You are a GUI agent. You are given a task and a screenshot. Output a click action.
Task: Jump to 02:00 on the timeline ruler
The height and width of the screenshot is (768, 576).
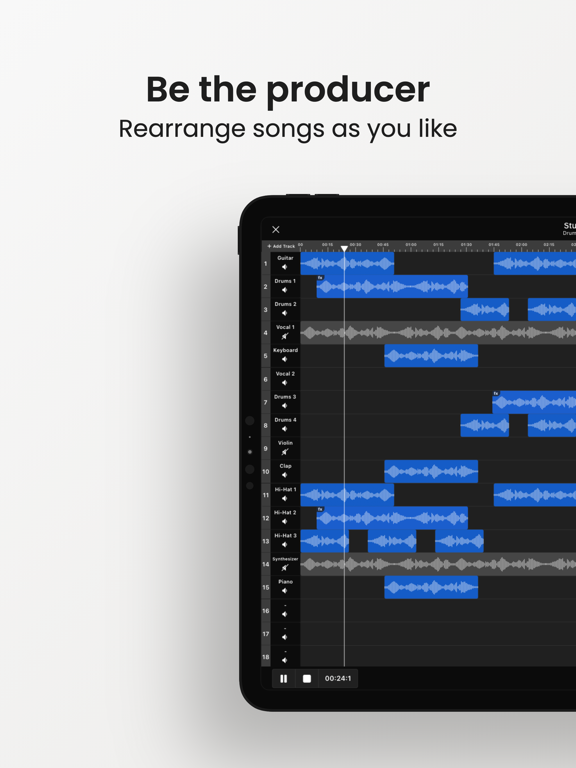click(522, 245)
